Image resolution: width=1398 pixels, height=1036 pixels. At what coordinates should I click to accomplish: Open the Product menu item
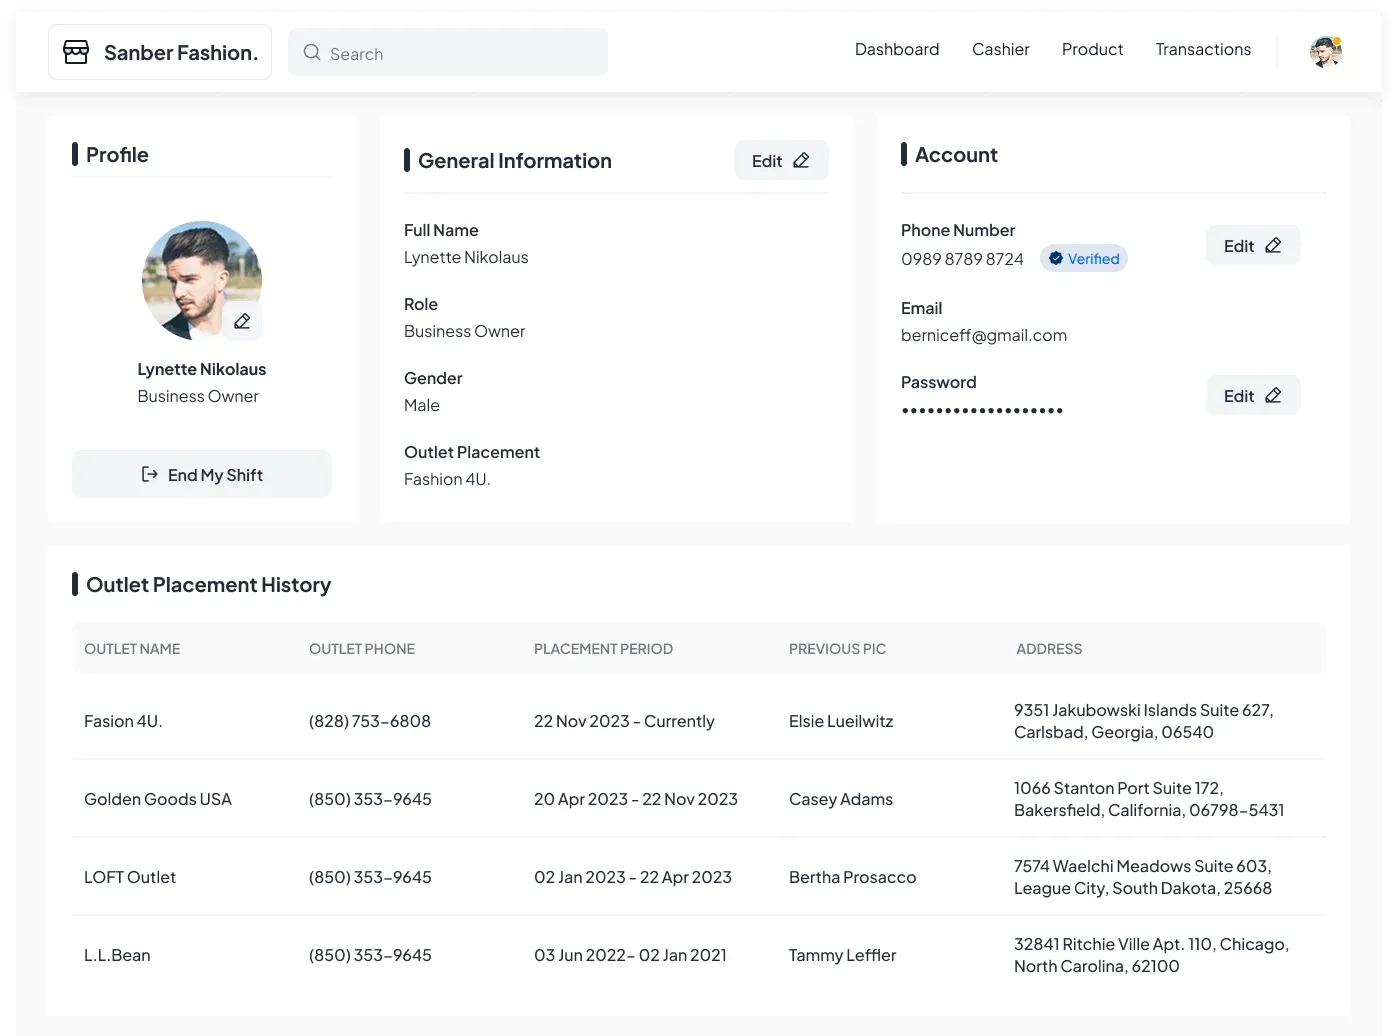click(x=1092, y=49)
